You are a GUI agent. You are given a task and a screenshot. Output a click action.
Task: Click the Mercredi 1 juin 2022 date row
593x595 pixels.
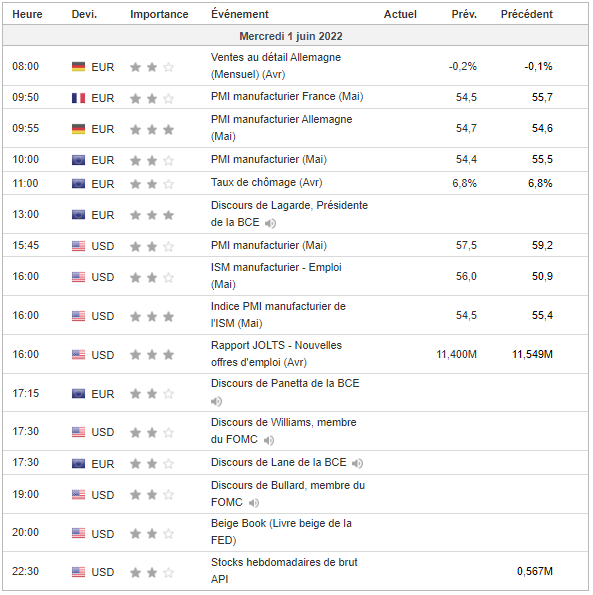(296, 36)
